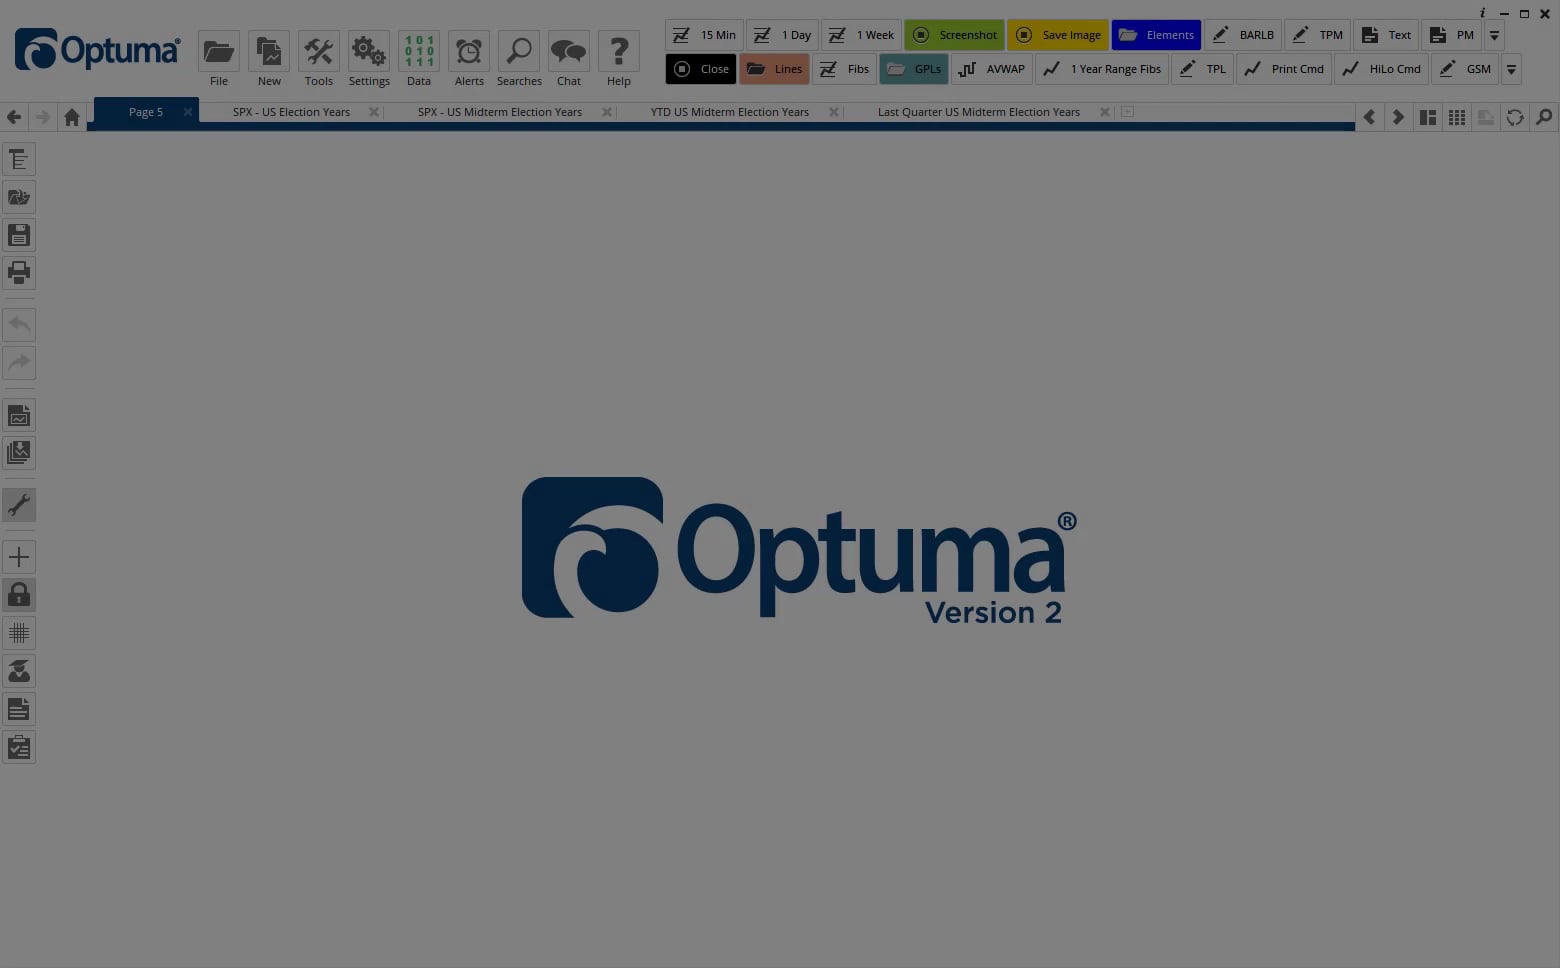Expand the first toolbar row overflow dropdown
Image resolution: width=1560 pixels, height=968 pixels.
[x=1494, y=35]
